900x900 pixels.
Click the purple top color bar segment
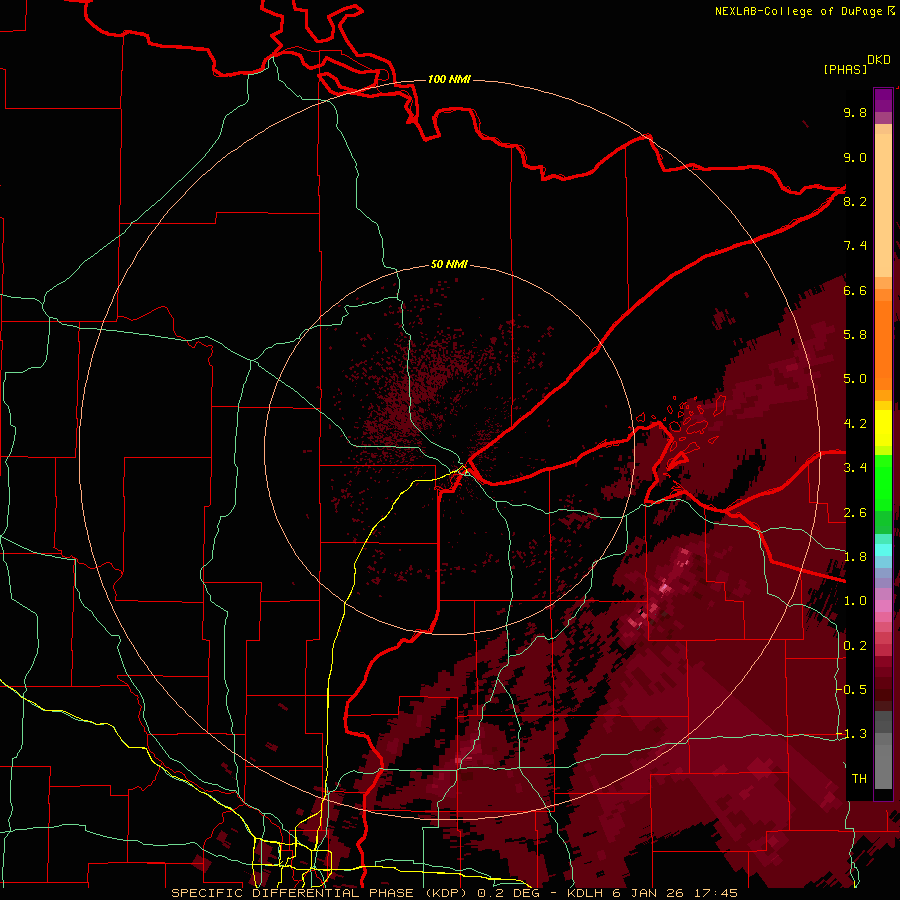(x=883, y=100)
